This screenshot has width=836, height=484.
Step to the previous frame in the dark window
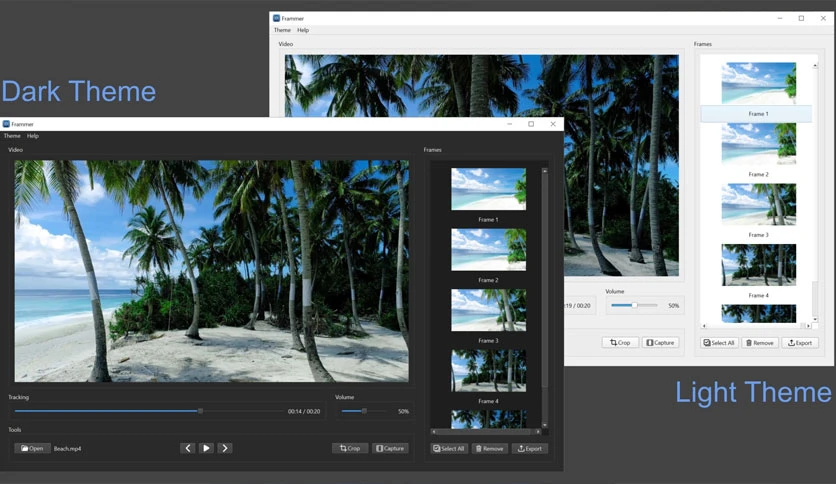click(x=188, y=448)
